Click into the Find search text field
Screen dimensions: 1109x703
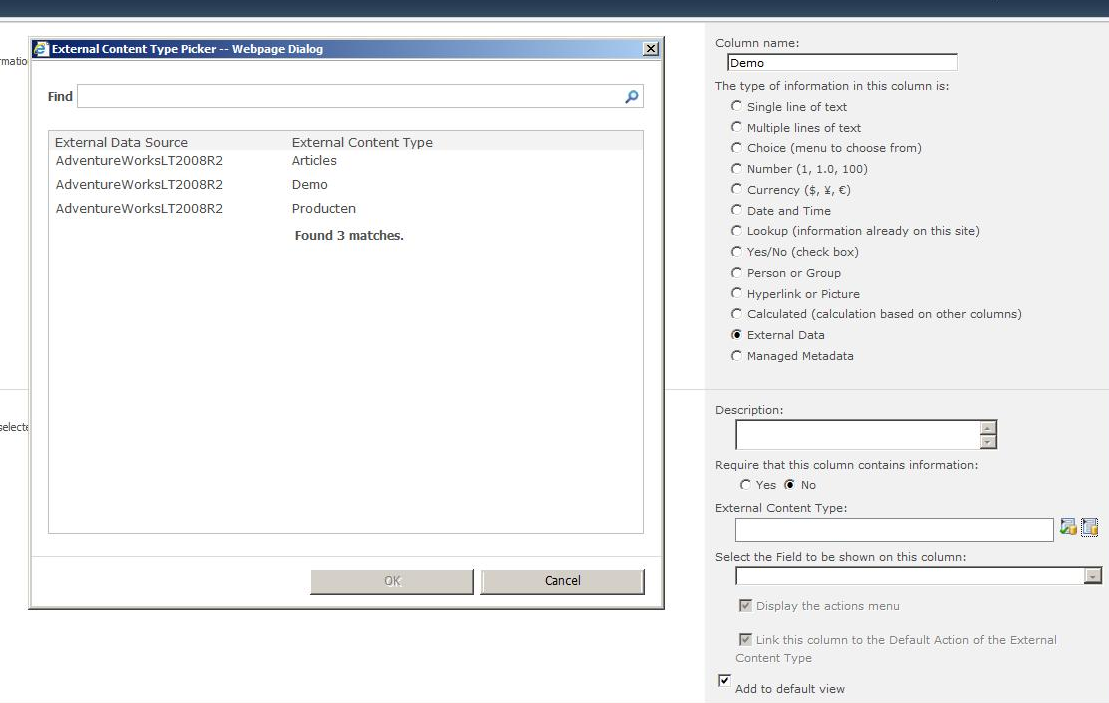[x=350, y=97]
